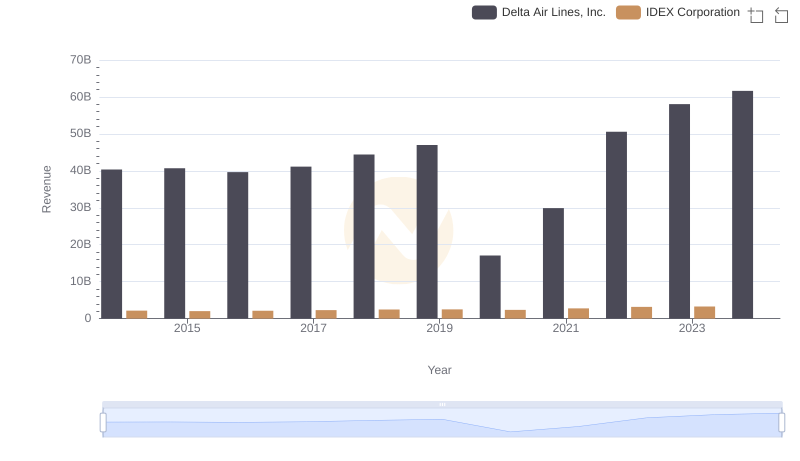Click the area zoom tool icon
This screenshot has height=461, width=800.
756,15
